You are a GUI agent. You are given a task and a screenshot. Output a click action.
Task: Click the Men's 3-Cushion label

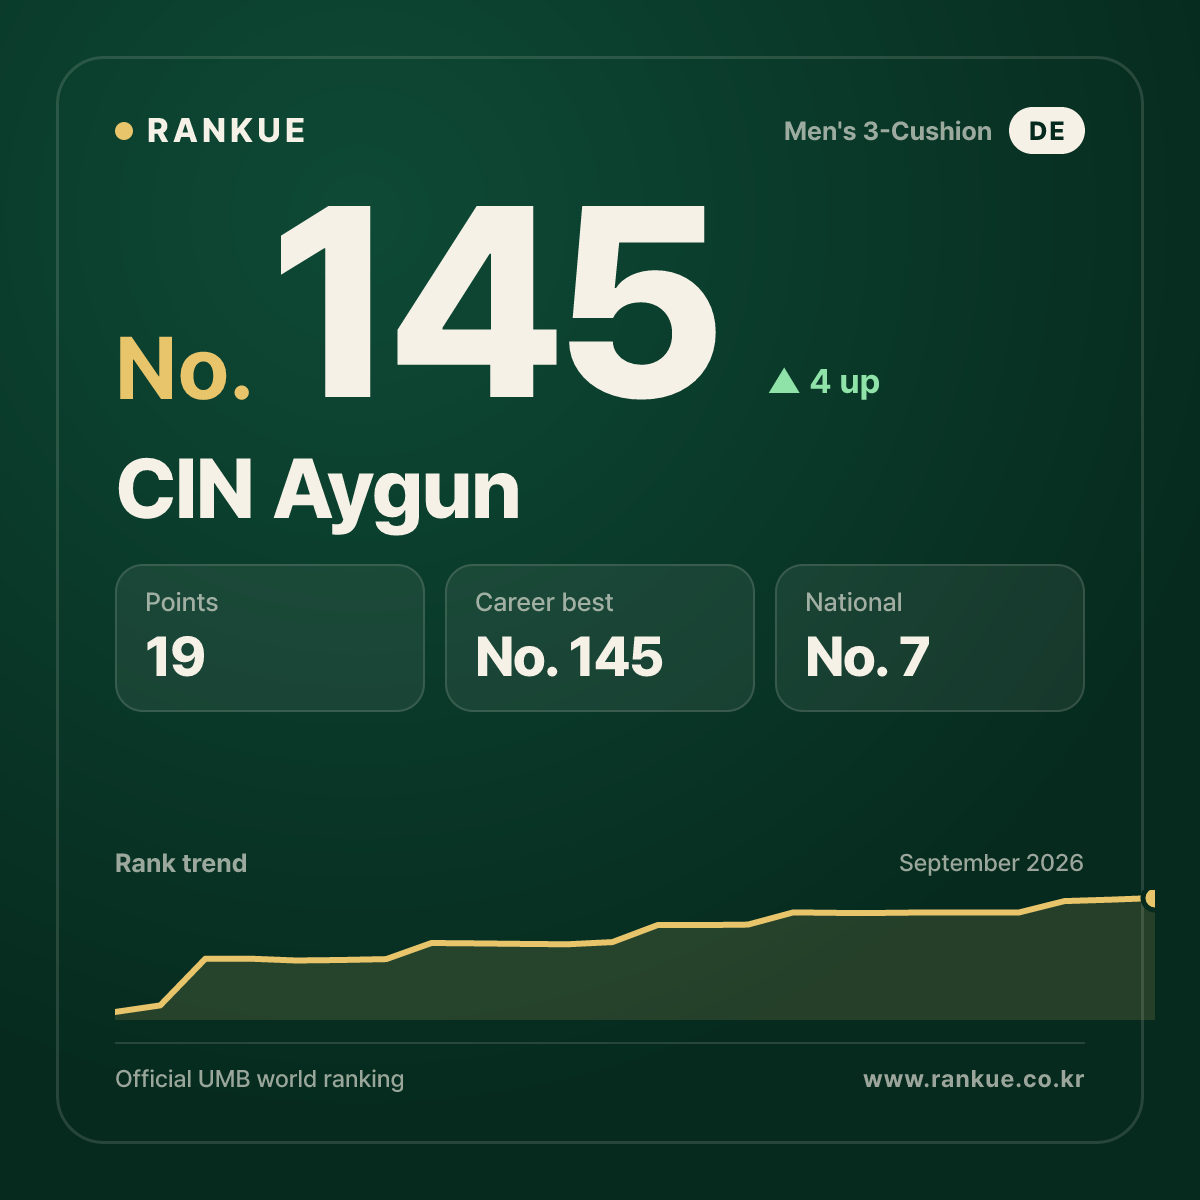click(888, 131)
